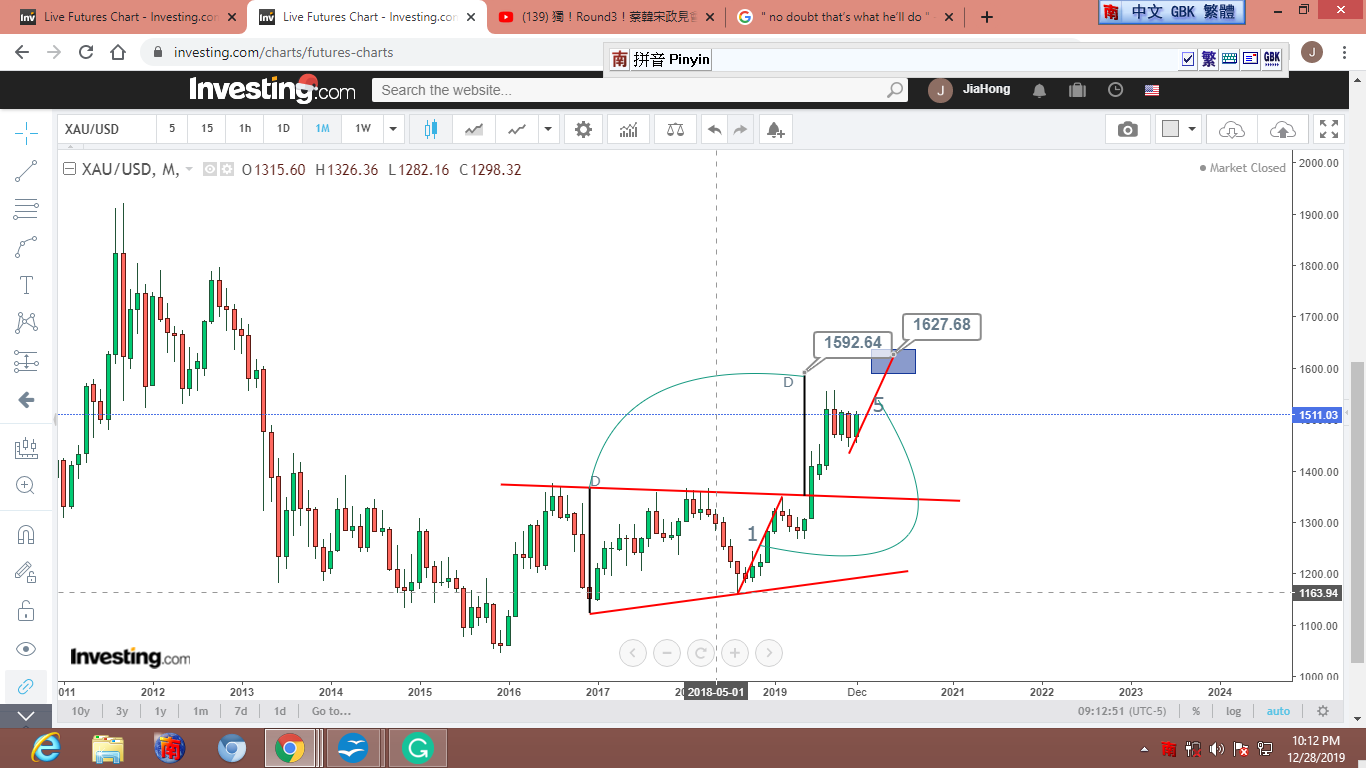Screen dimensions: 1366x768
Task: Open the prediction and measurement tool
Action: [x=26, y=361]
